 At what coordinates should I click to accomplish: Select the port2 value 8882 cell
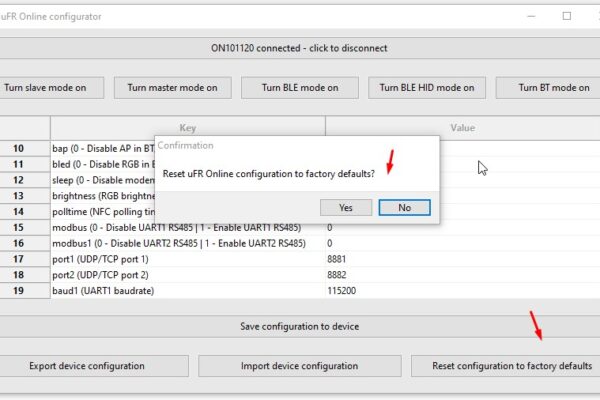pos(463,275)
